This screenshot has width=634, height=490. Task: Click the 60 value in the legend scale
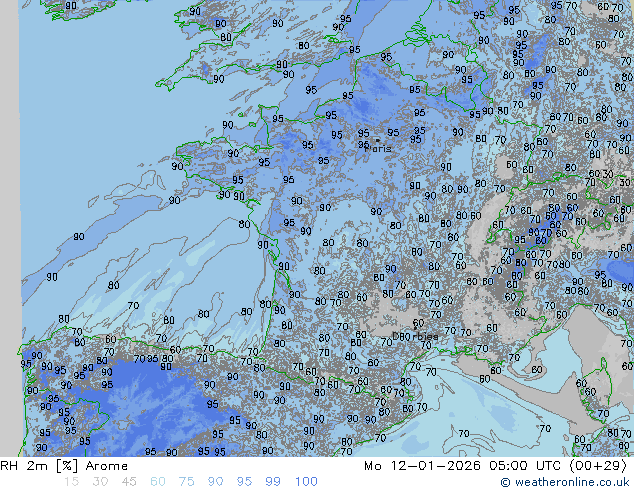(x=158, y=482)
